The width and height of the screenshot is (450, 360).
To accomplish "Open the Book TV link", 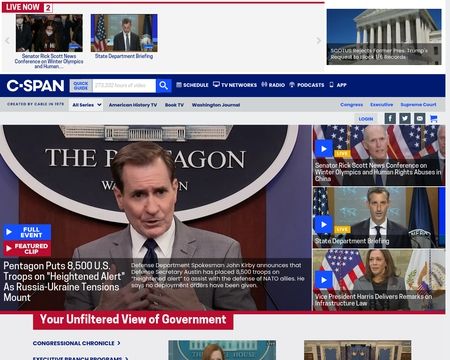I will 174,105.
